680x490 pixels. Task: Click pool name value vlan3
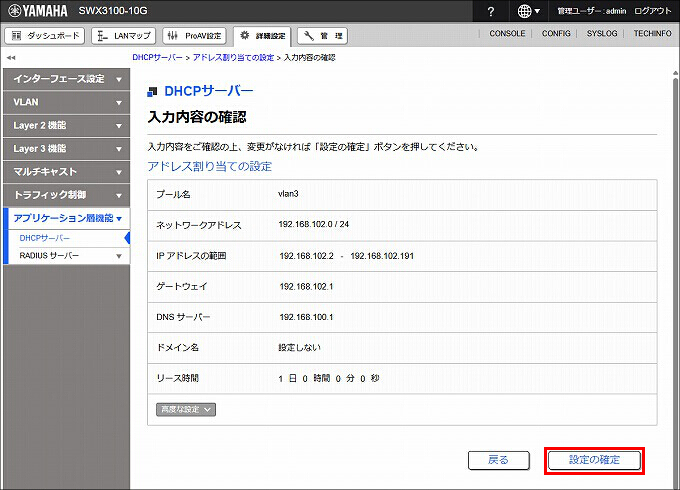[x=288, y=194]
